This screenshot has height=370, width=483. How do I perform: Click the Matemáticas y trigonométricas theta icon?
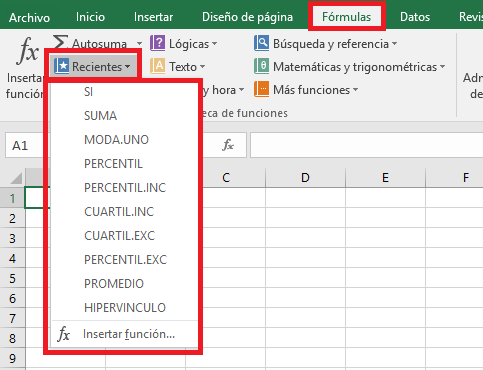[x=261, y=66]
